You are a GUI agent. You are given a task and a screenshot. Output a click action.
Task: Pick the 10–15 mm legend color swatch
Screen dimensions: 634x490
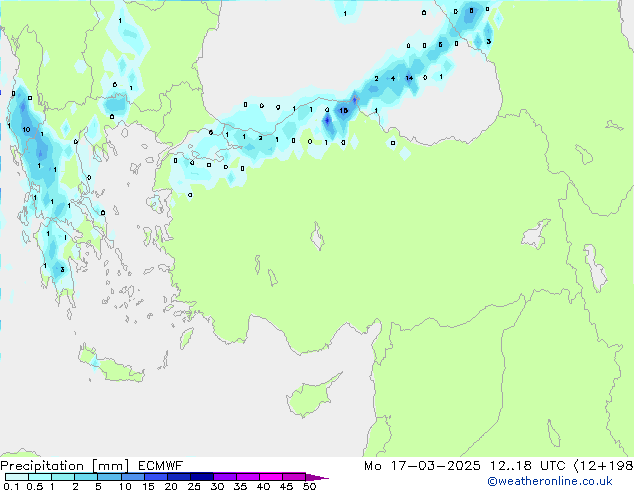(133, 477)
